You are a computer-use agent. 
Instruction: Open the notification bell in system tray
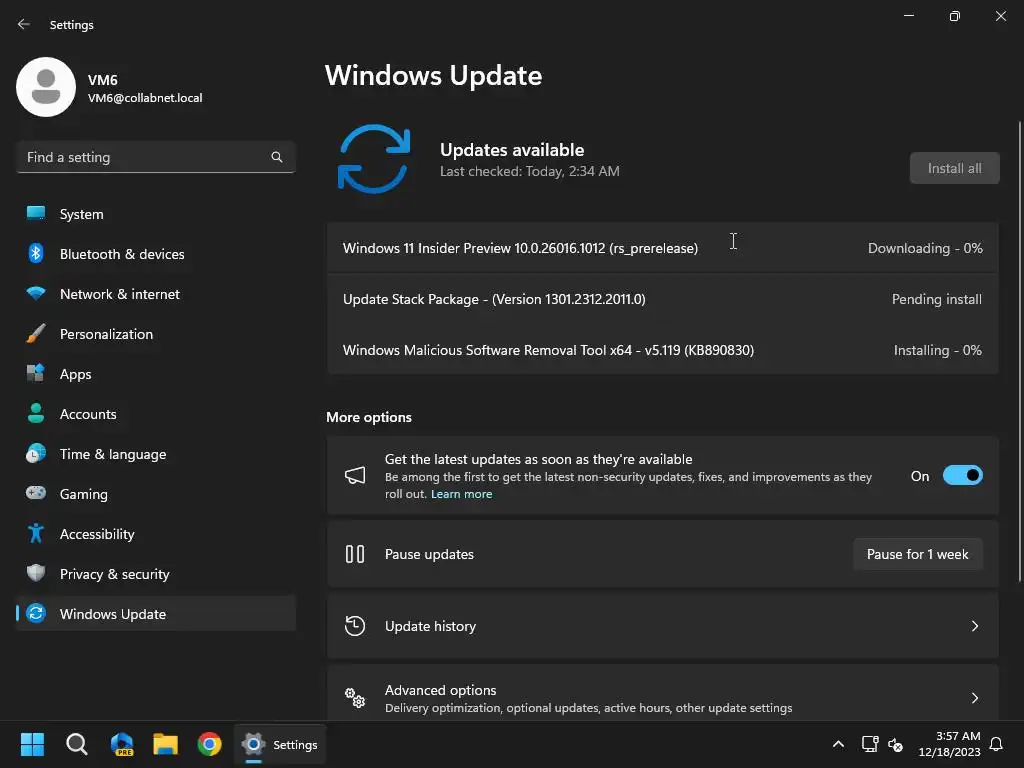(x=996, y=744)
